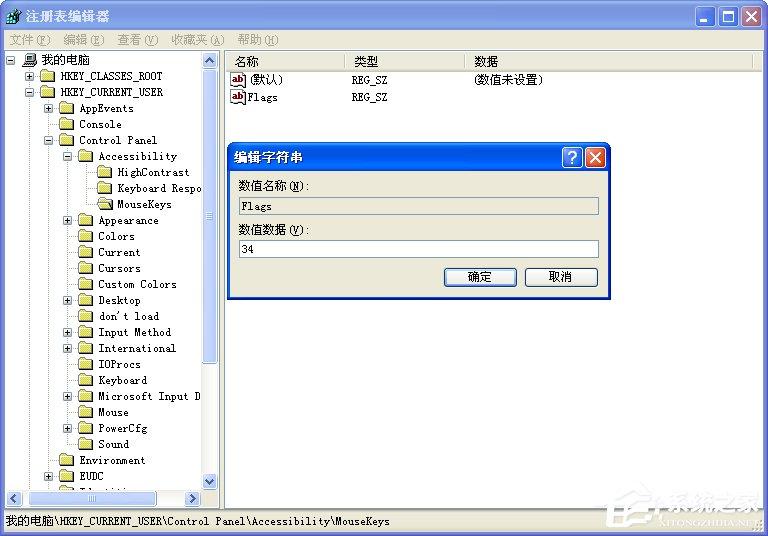The height and width of the screenshot is (536, 768).
Task: Collapse the HKEY_CURRENT_USER node
Action: click(x=30, y=92)
